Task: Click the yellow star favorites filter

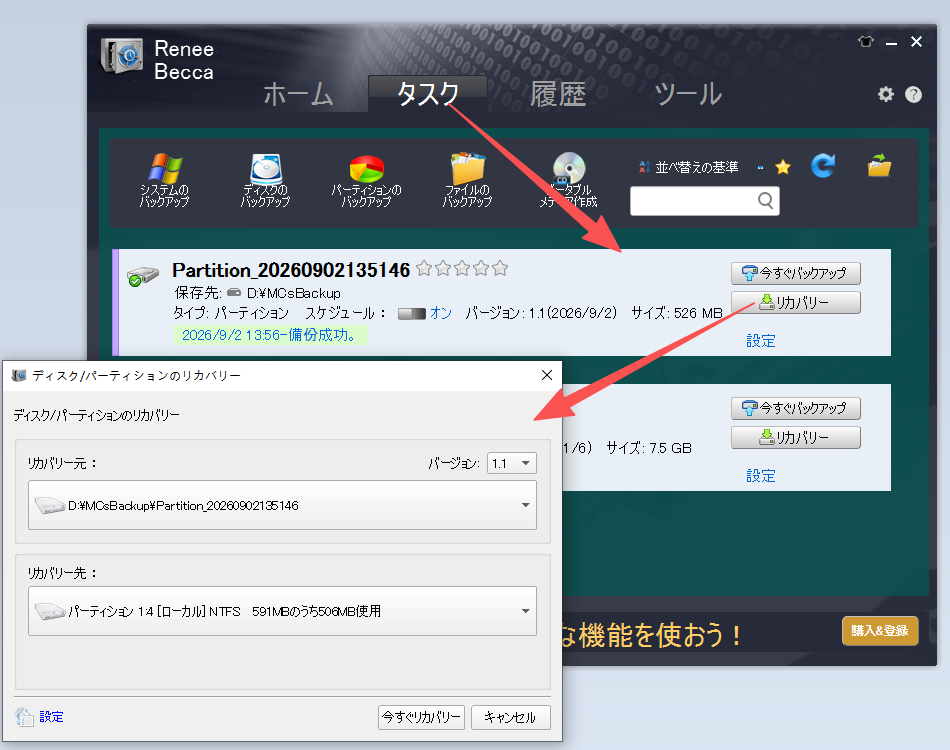Action: click(783, 167)
